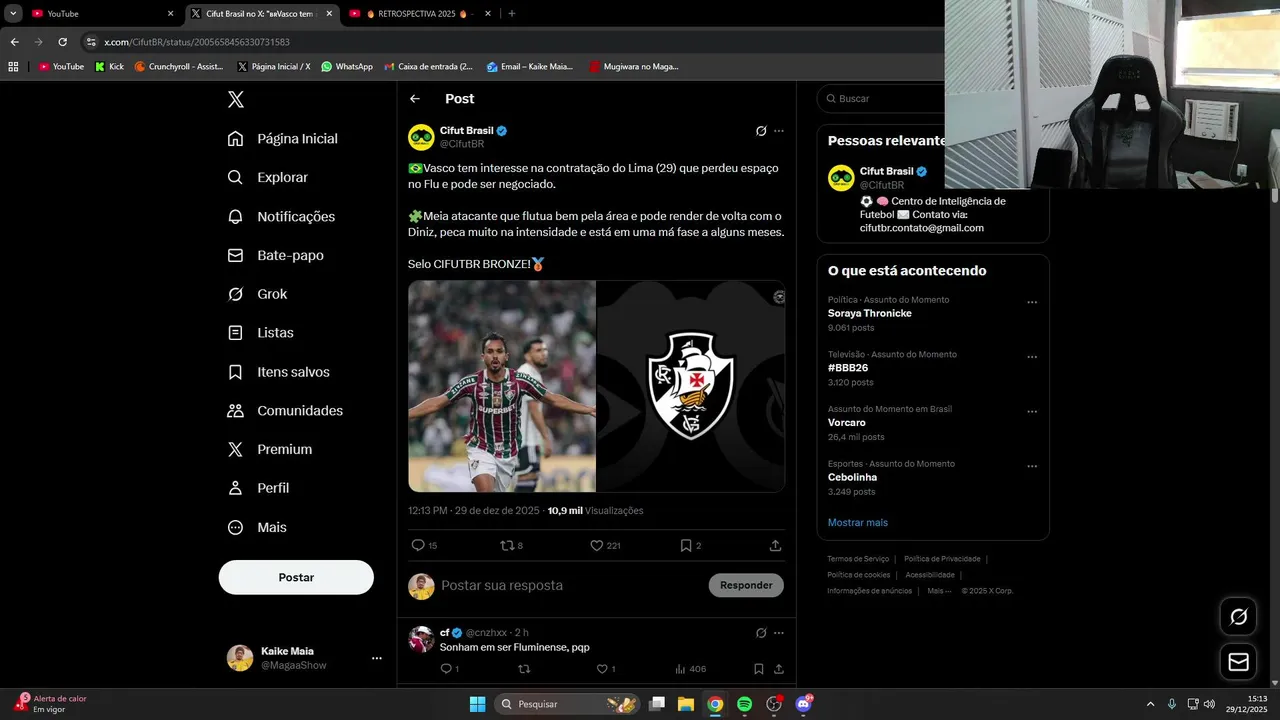Viewport: 1280px width, 720px height.
Task: Open Itens salvos bookmarks
Action: (x=278, y=372)
